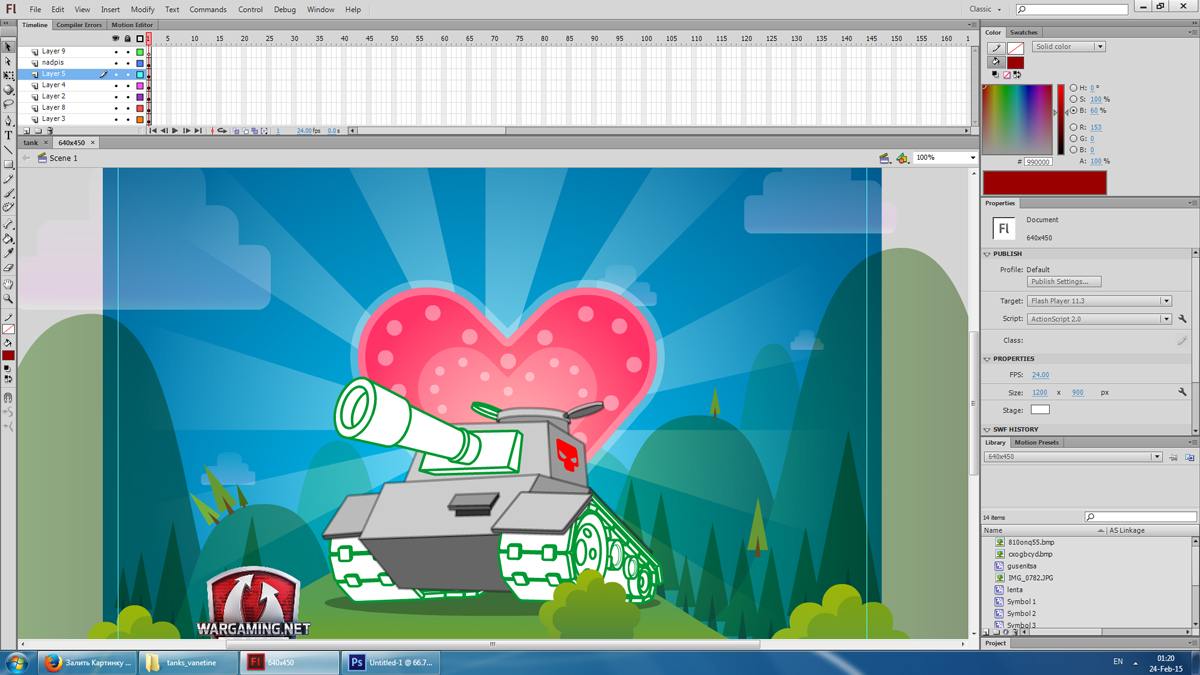Open the ActionScript 2.0 script dropdown
Image resolution: width=1200 pixels, height=675 pixels.
(1099, 319)
